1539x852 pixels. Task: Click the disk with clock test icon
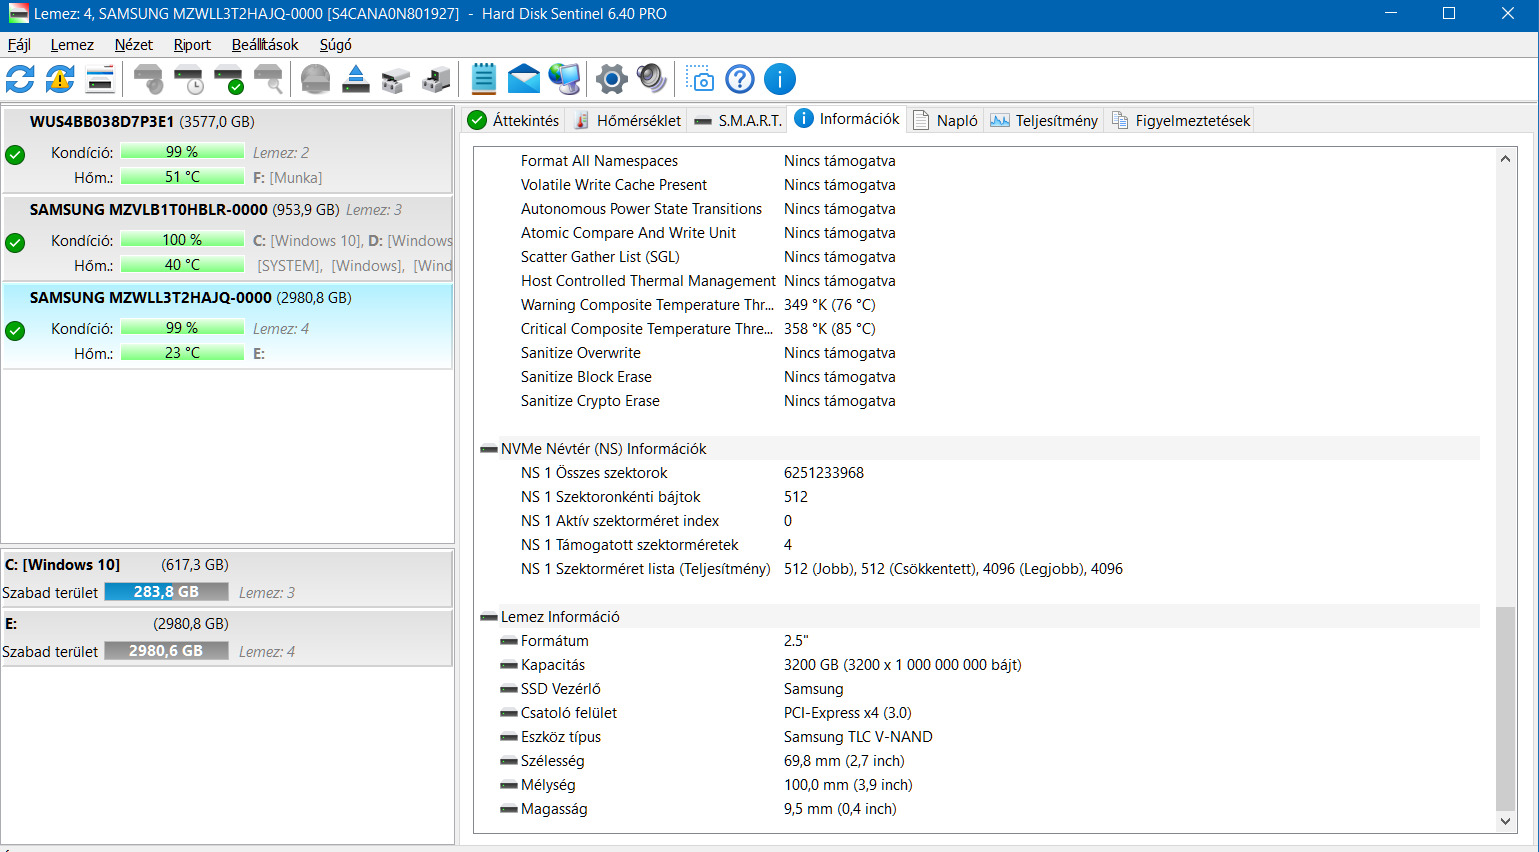pyautogui.click(x=188, y=79)
